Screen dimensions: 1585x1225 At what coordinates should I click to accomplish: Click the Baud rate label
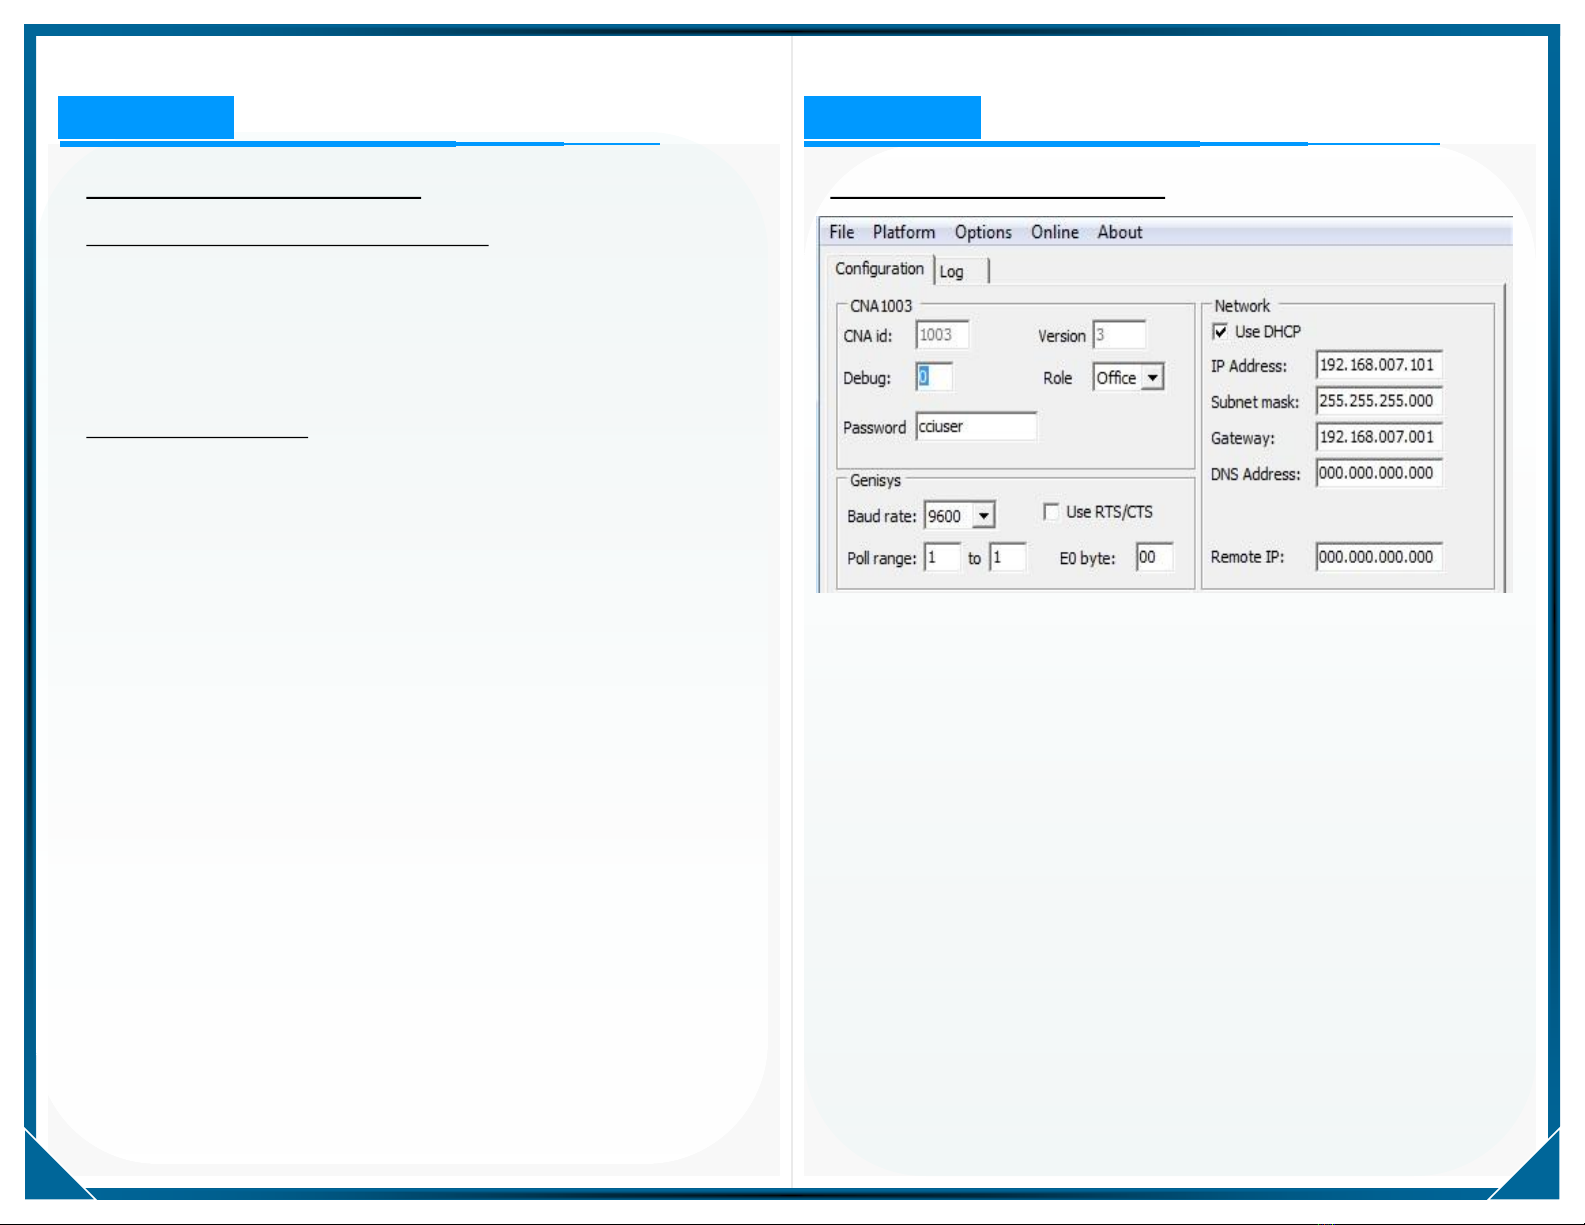tap(882, 517)
